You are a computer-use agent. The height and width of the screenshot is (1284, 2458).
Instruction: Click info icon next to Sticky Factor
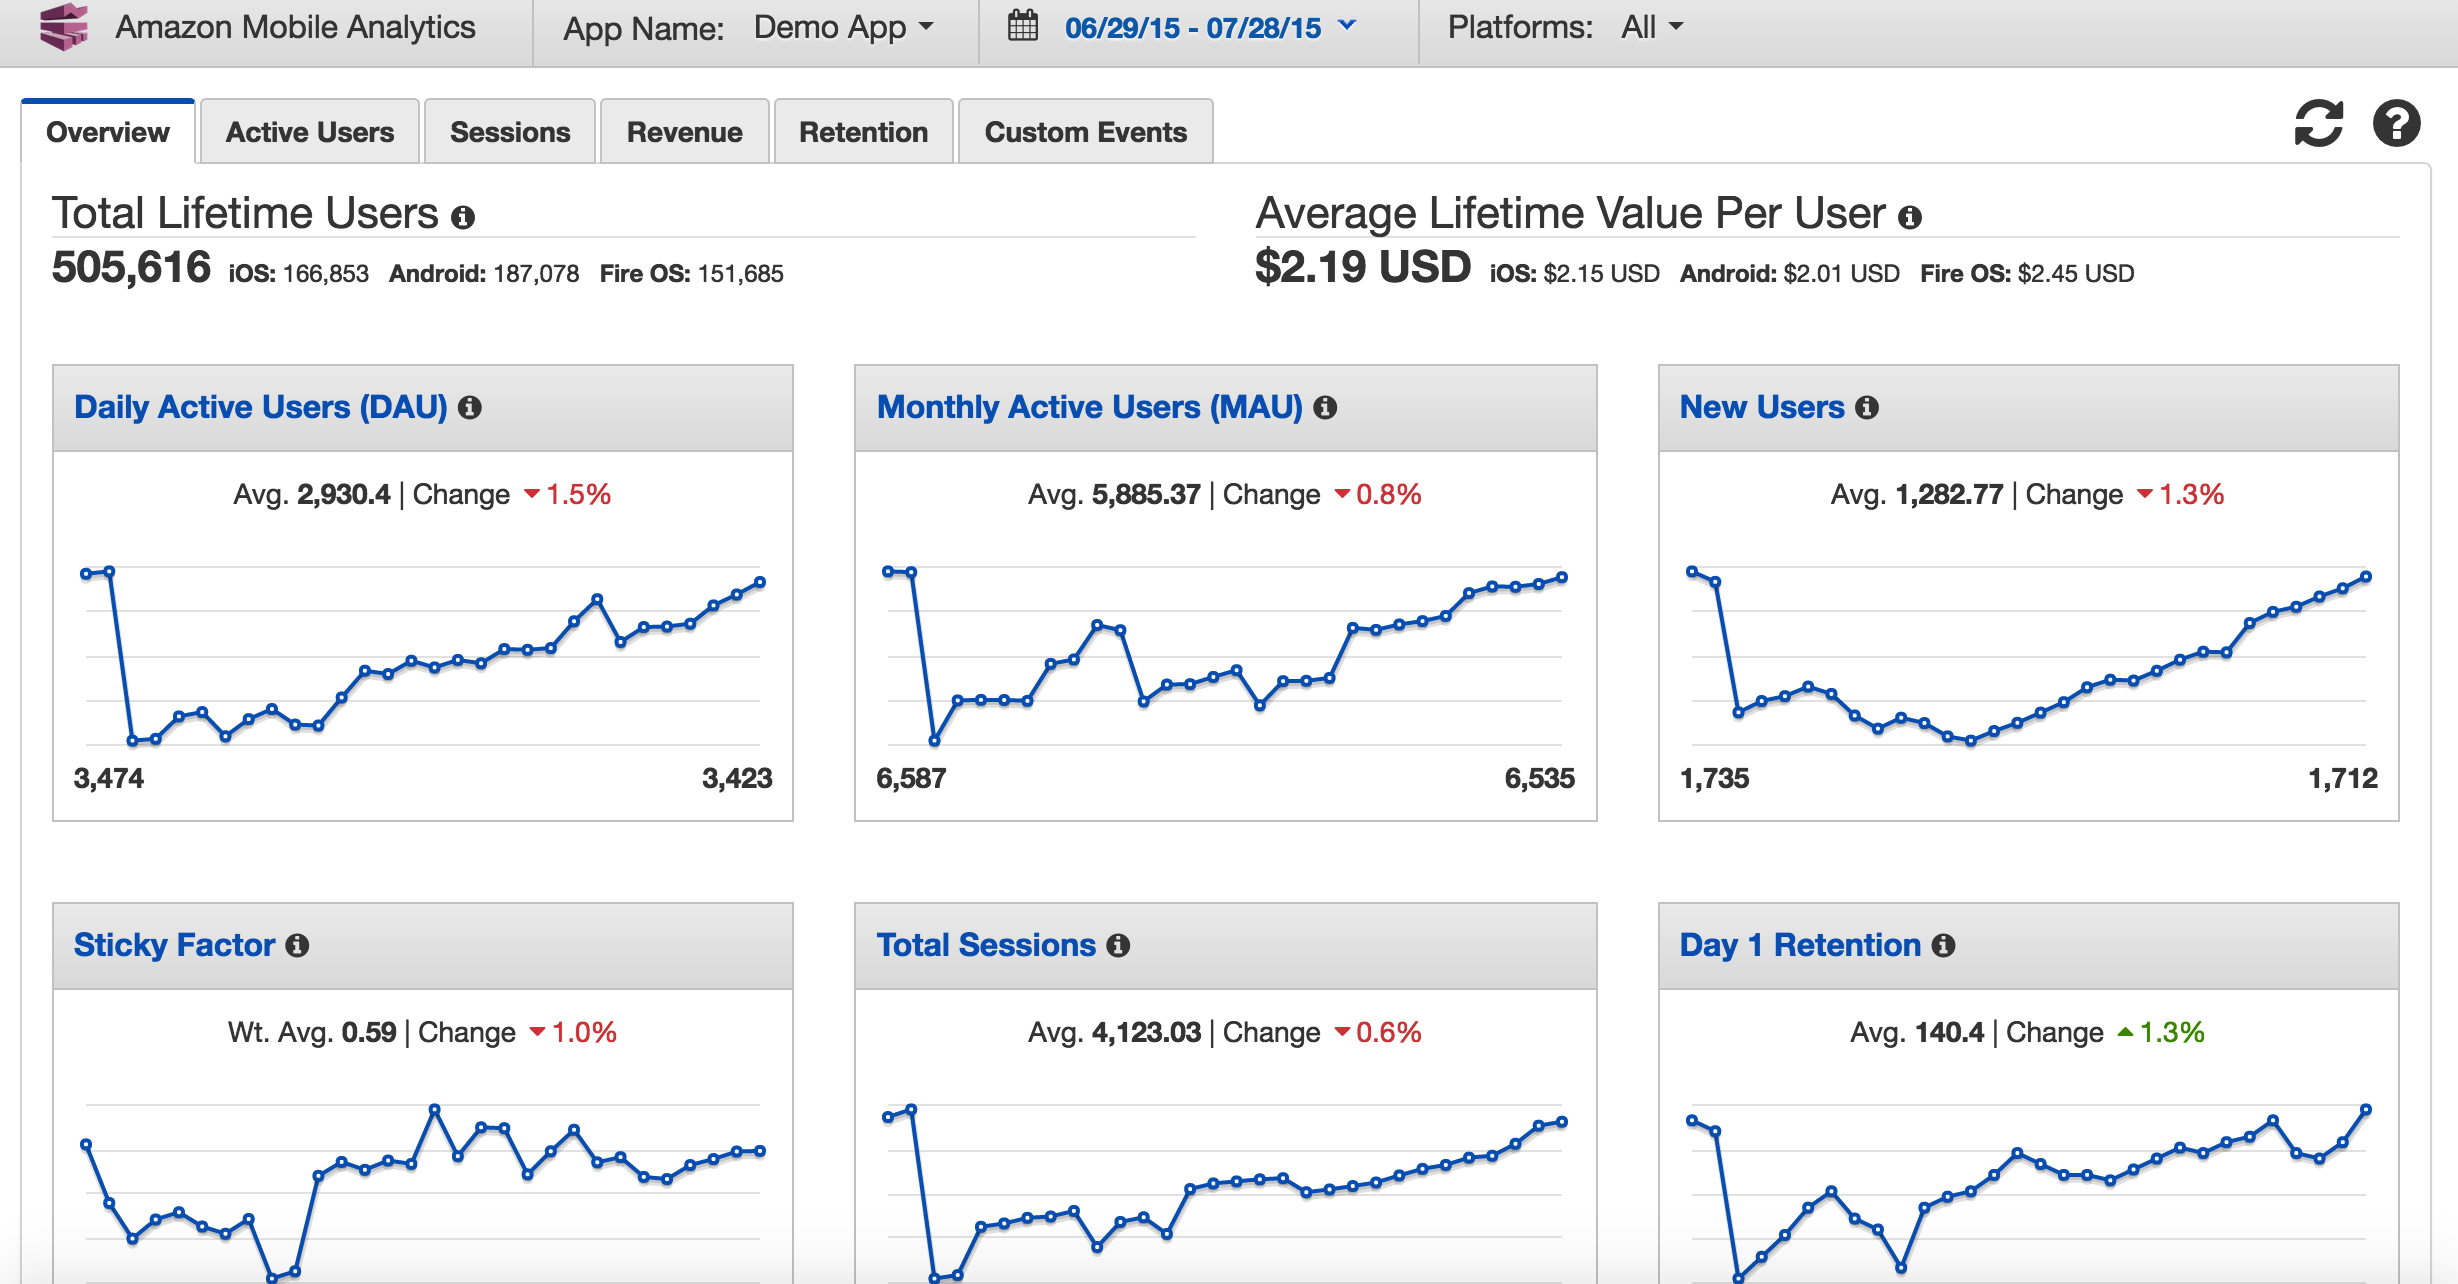pos(297,946)
